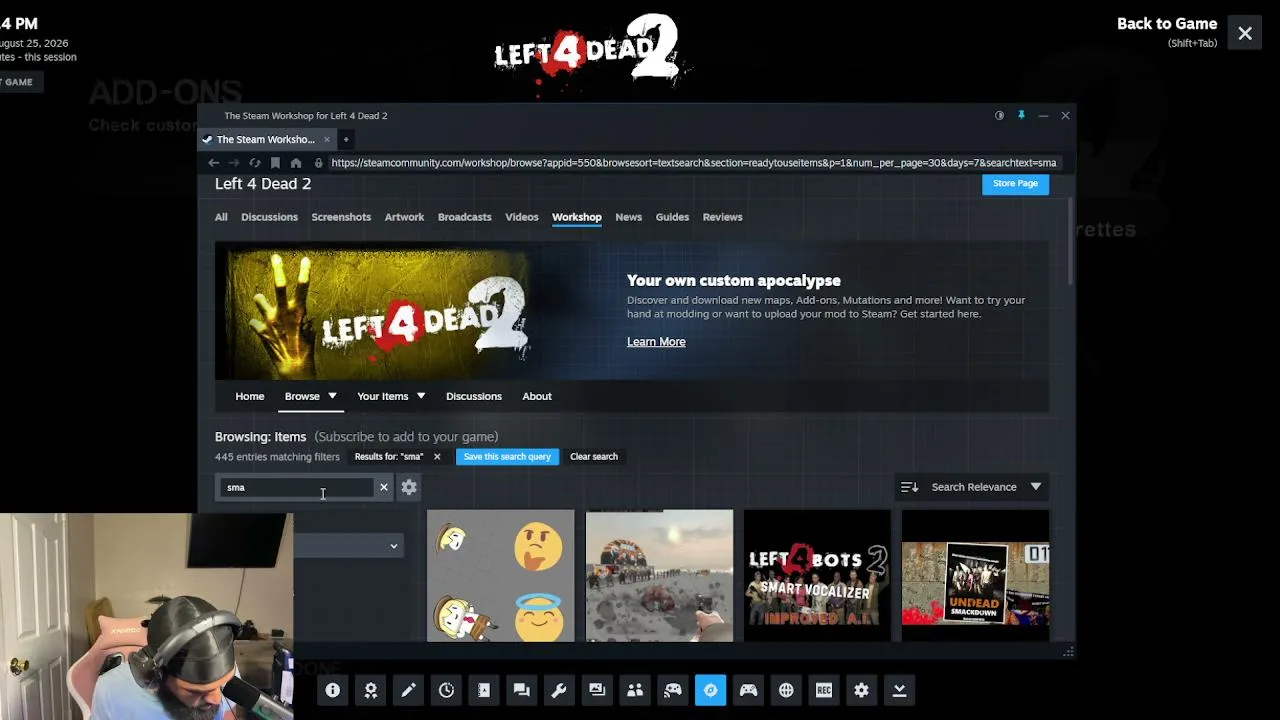
Task: Reload the workshop page
Action: 254,163
